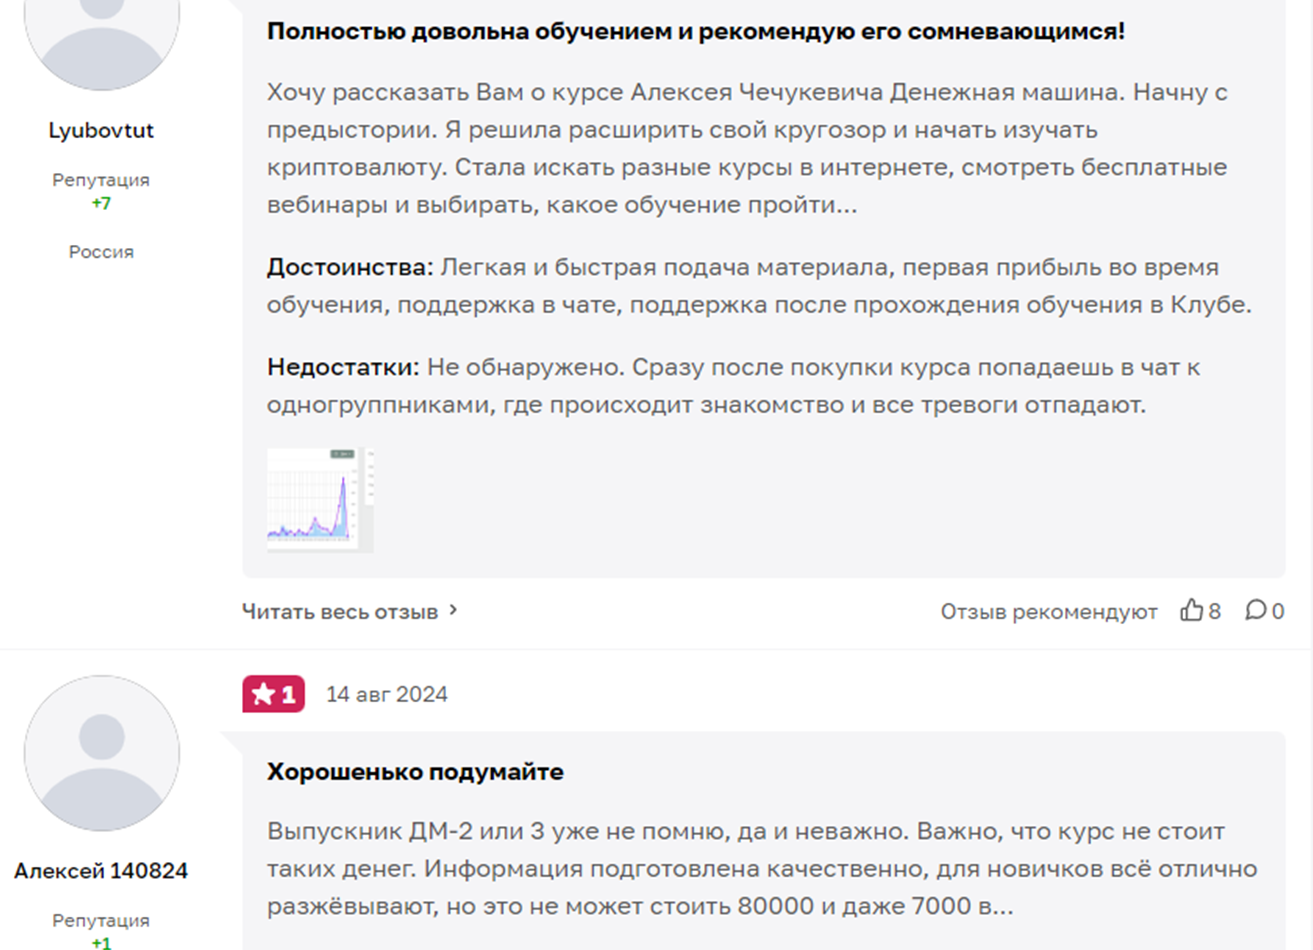Click the red one-star rating badge
Viewport: 1313px width, 950px height.
pos(273,694)
